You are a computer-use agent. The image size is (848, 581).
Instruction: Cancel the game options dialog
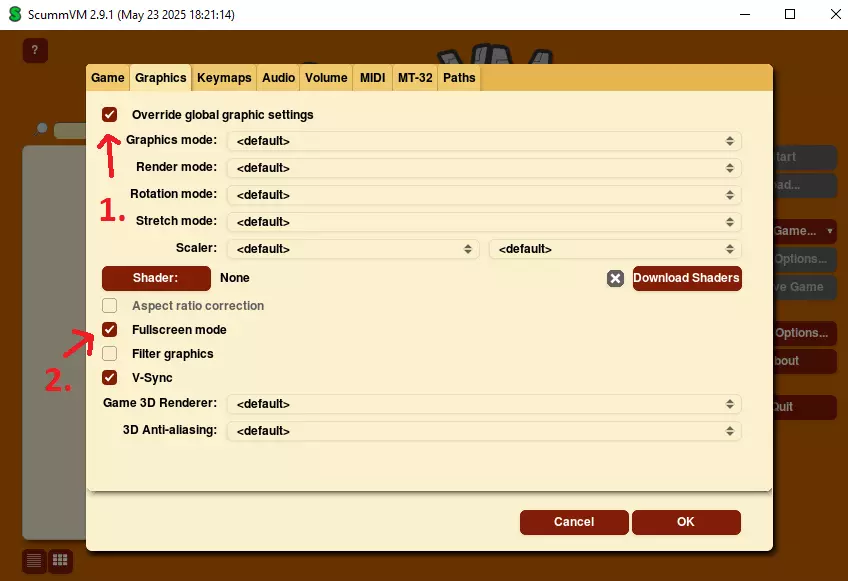[574, 522]
